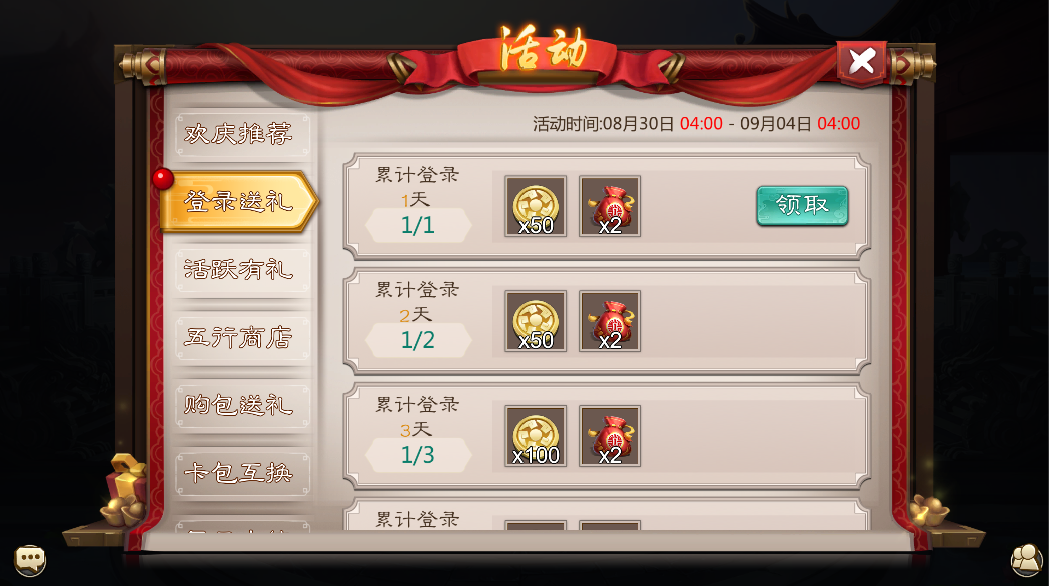Tap the red lucky bag in day 3 reward

point(609,436)
